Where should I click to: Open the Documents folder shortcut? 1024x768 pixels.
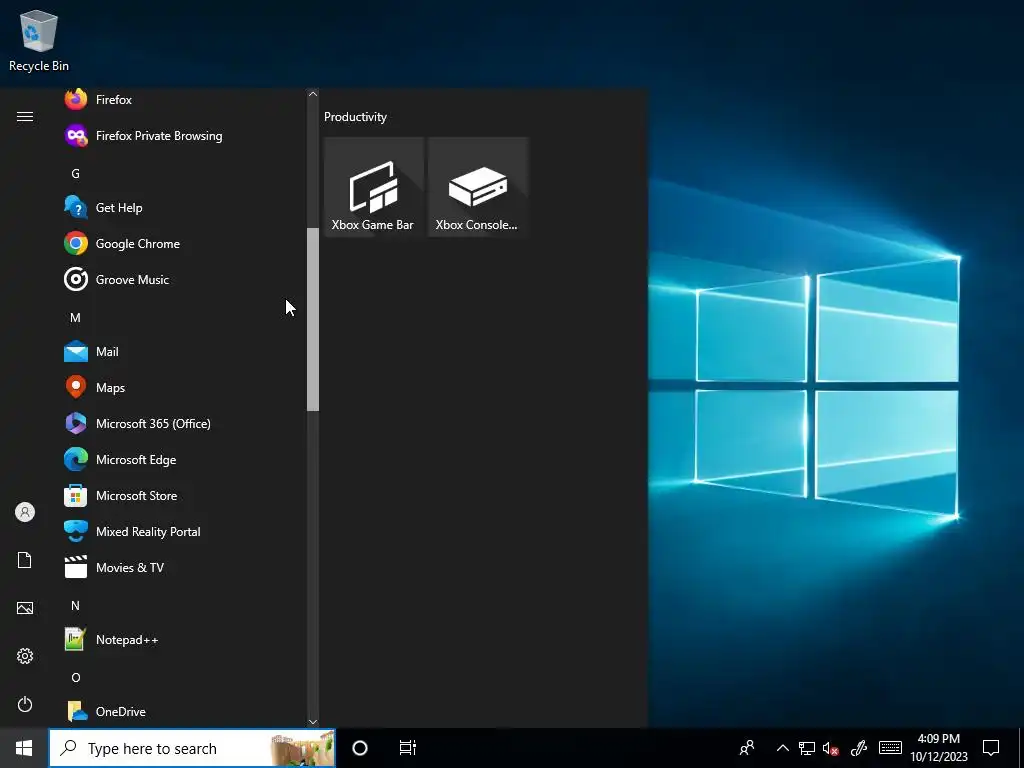(x=25, y=560)
